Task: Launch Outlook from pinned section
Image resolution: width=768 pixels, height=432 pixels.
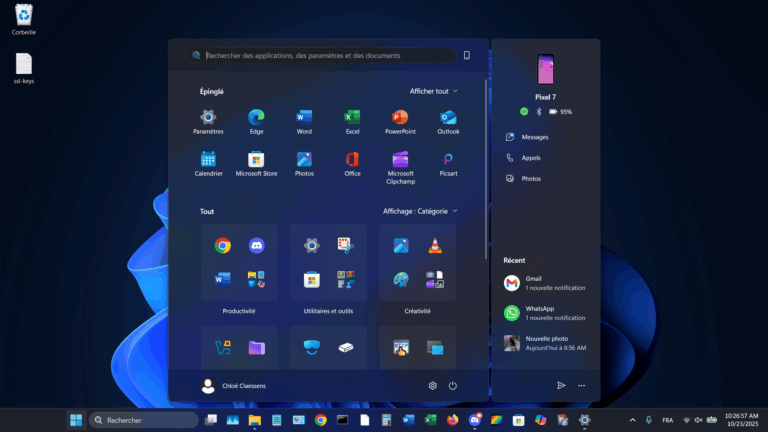Action: tap(448, 121)
